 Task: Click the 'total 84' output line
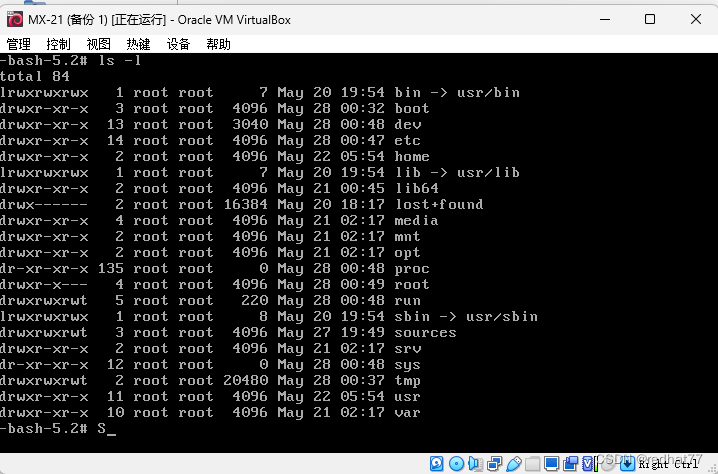point(35,76)
